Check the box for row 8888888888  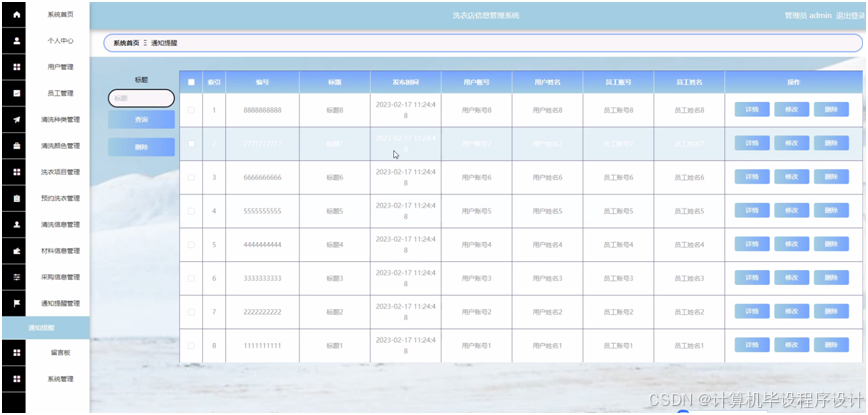pyautogui.click(x=192, y=110)
